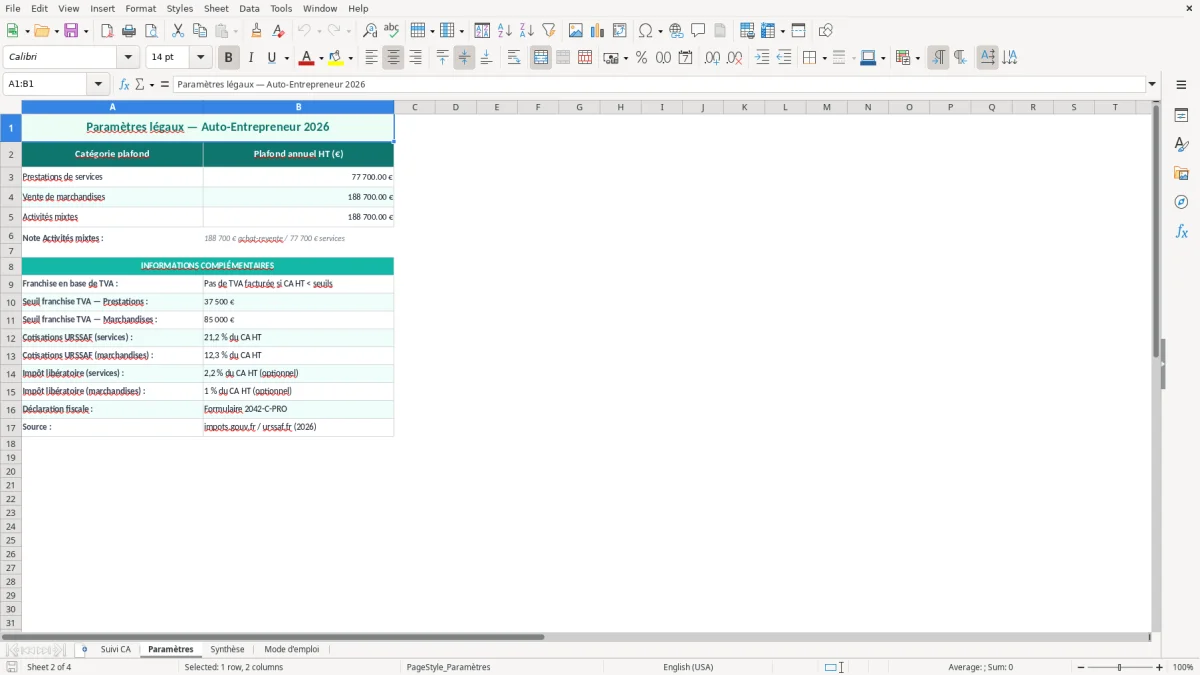Toggle Underline formatting button

tap(271, 58)
